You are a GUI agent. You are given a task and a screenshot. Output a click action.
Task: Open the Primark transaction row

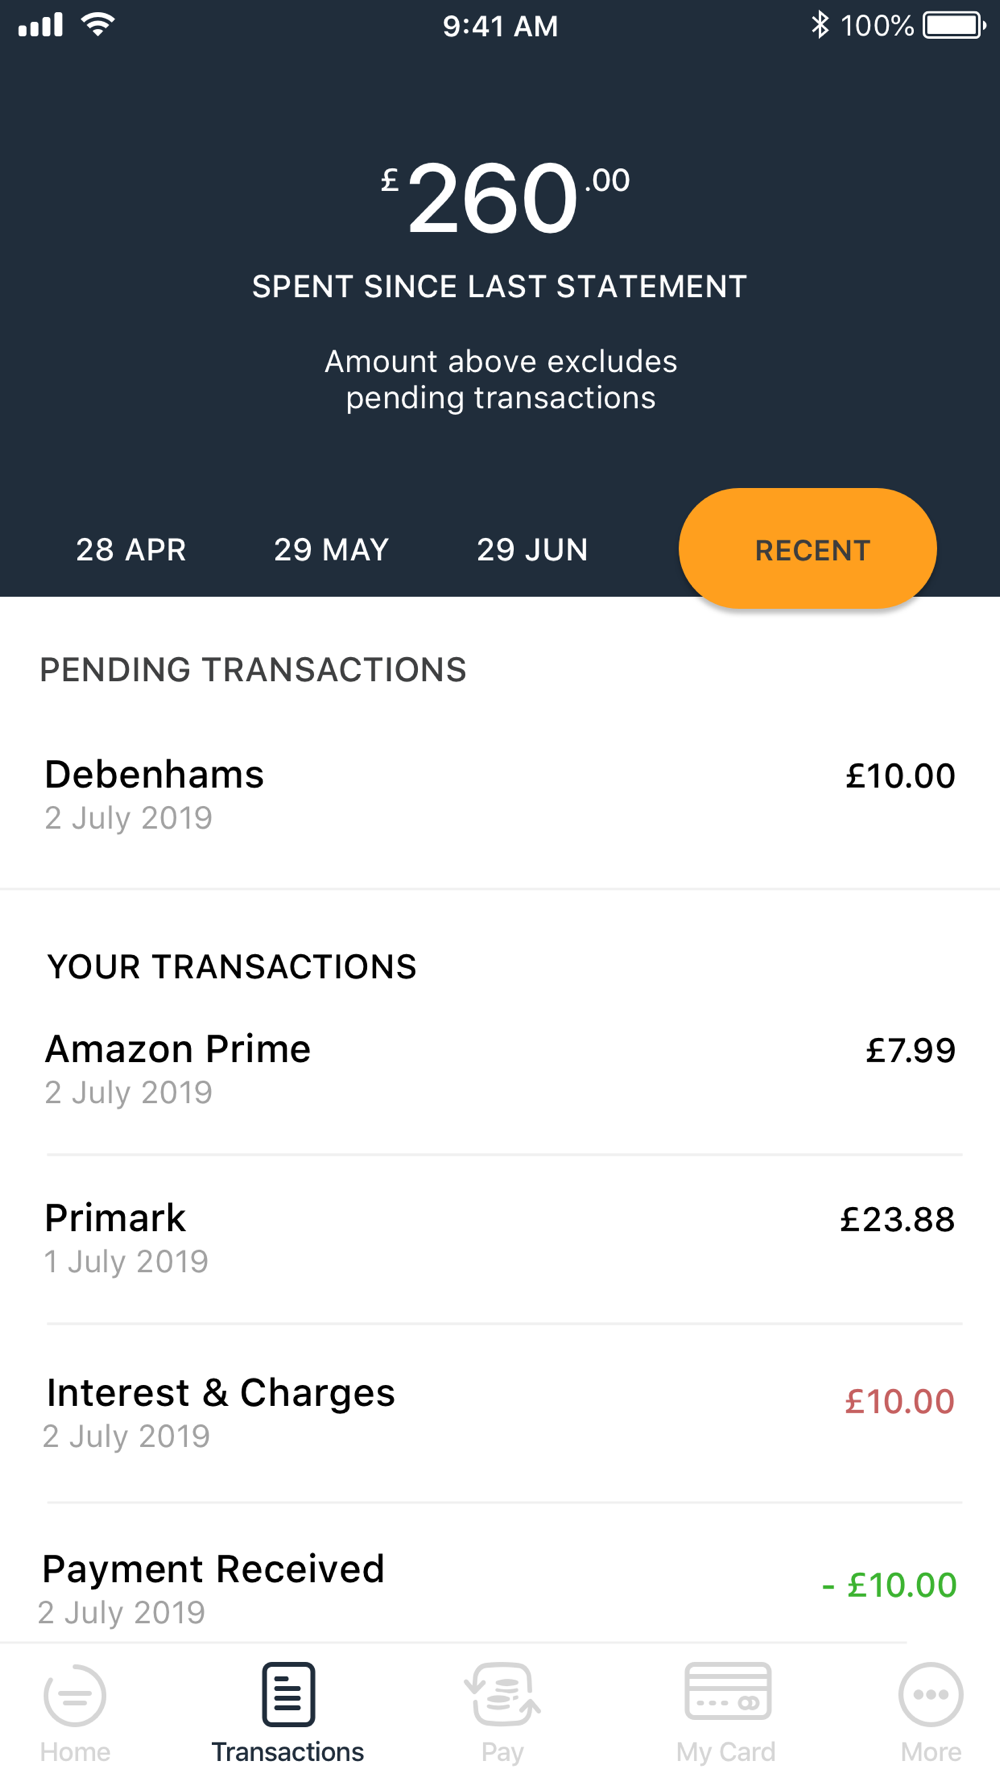coord(500,1239)
